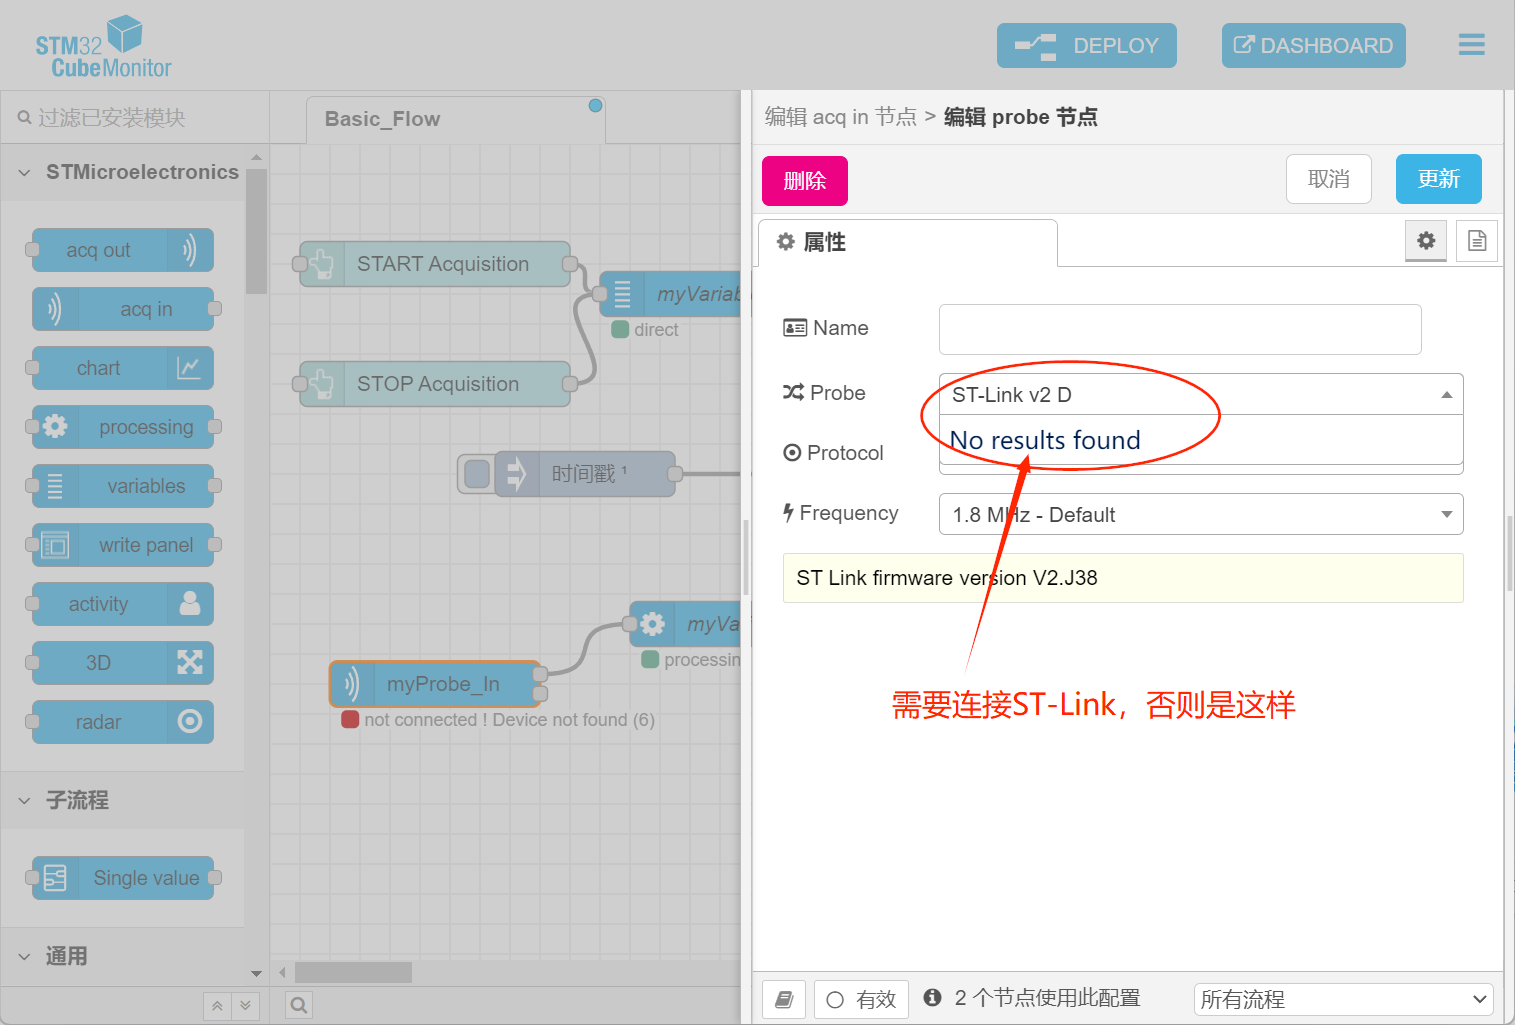
Task: Click the pink 删除 delete button
Action: coord(804,181)
